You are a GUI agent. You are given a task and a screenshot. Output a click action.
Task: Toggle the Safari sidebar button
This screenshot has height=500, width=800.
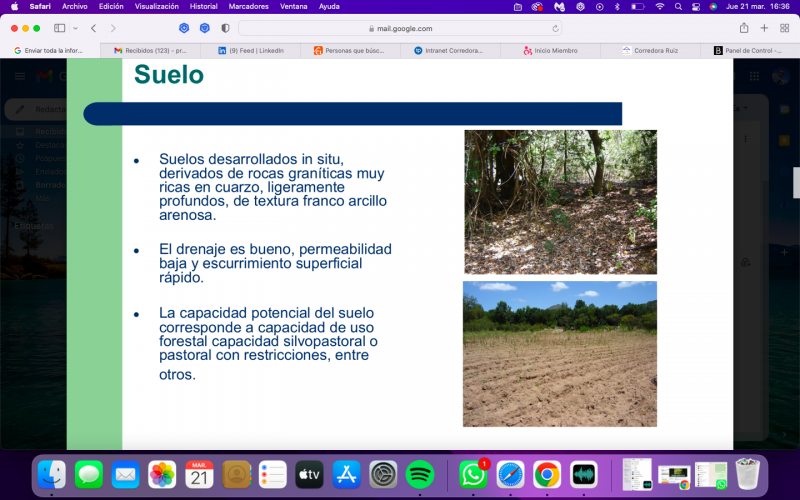[x=60, y=28]
